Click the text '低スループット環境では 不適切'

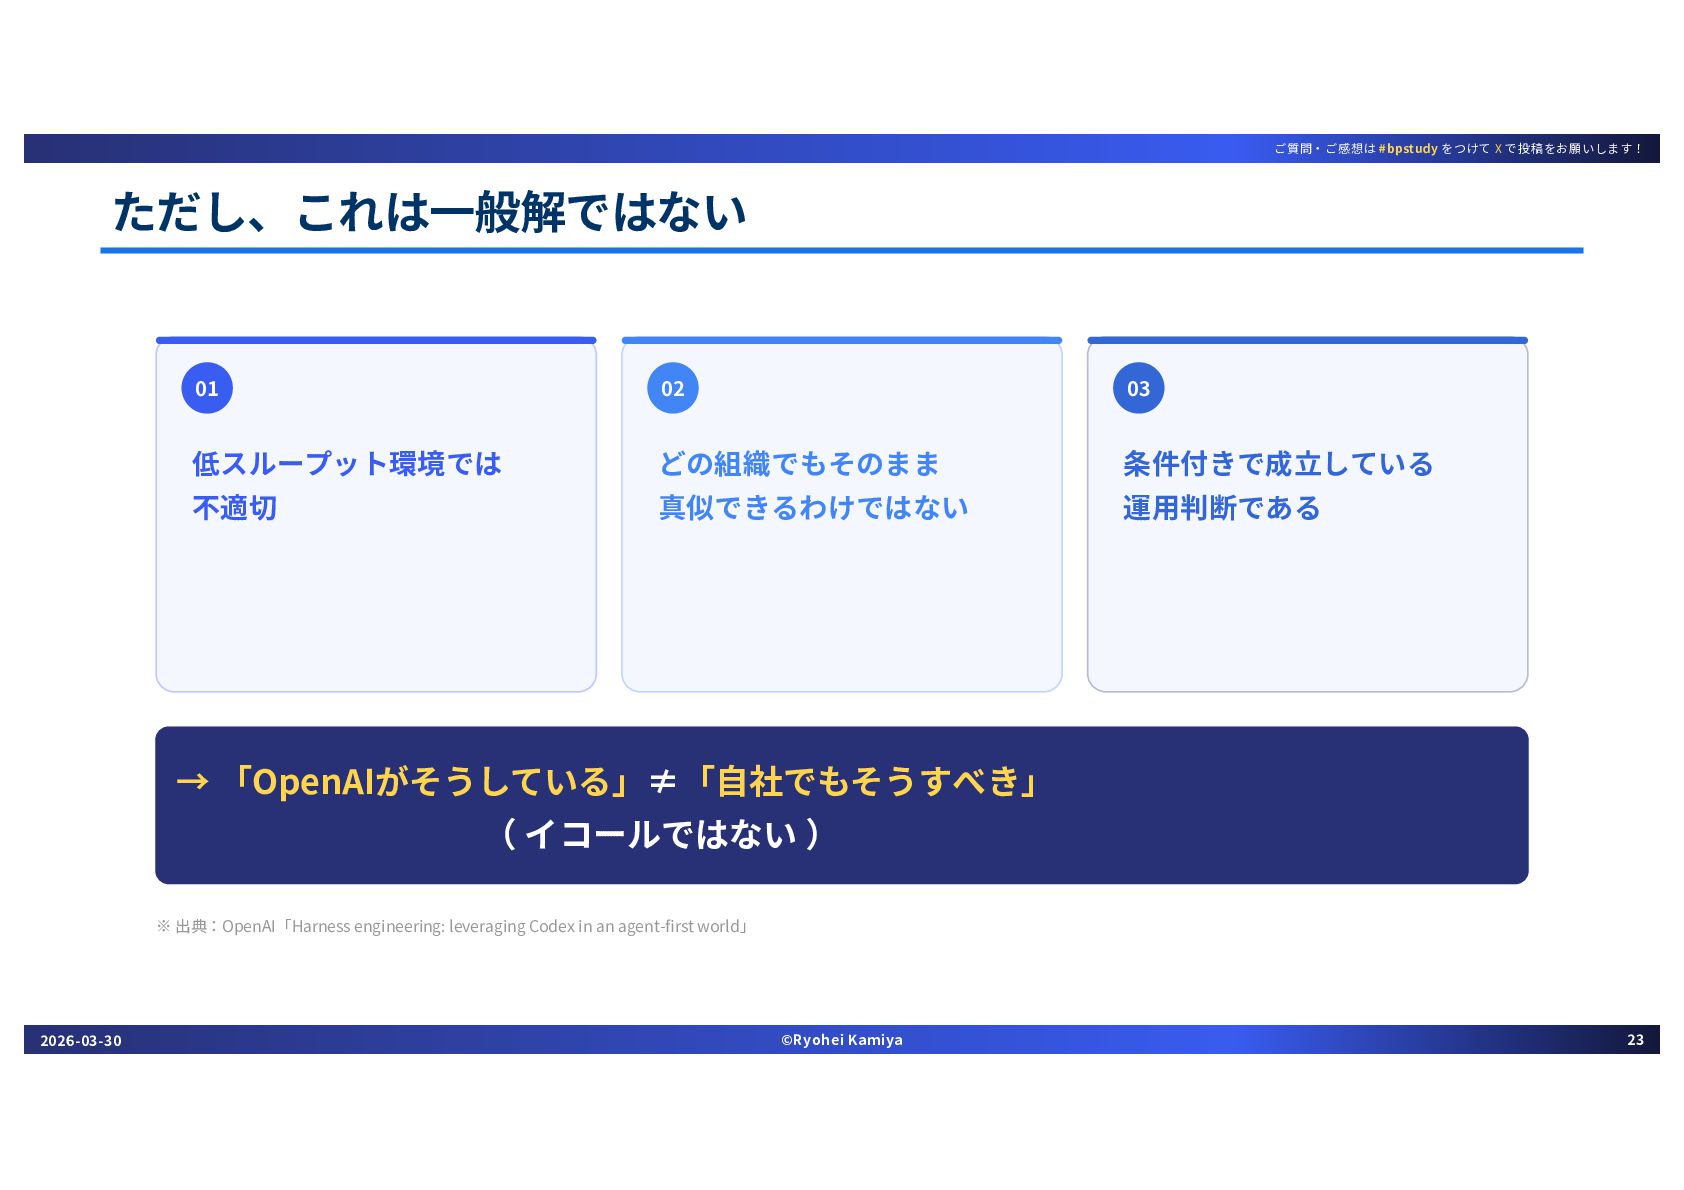point(347,486)
